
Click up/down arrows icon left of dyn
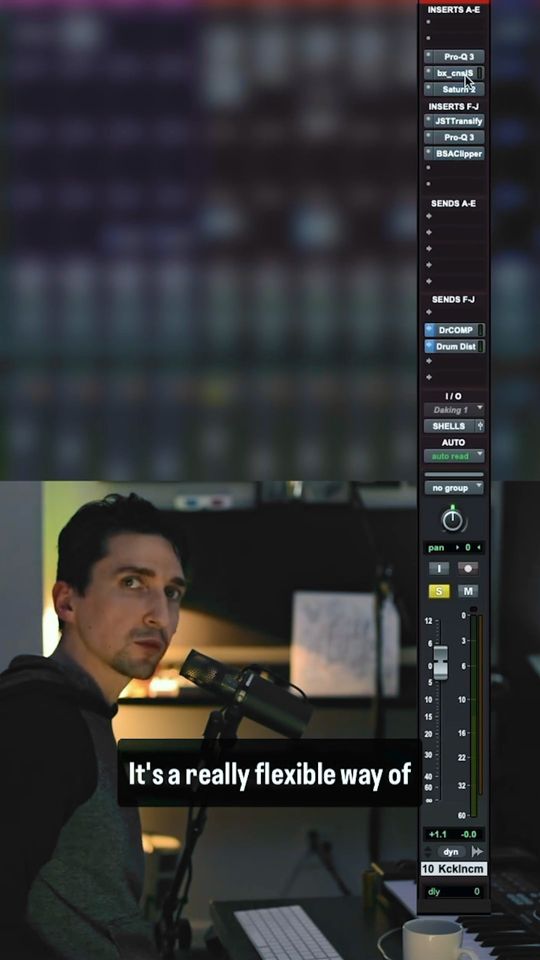click(x=428, y=852)
